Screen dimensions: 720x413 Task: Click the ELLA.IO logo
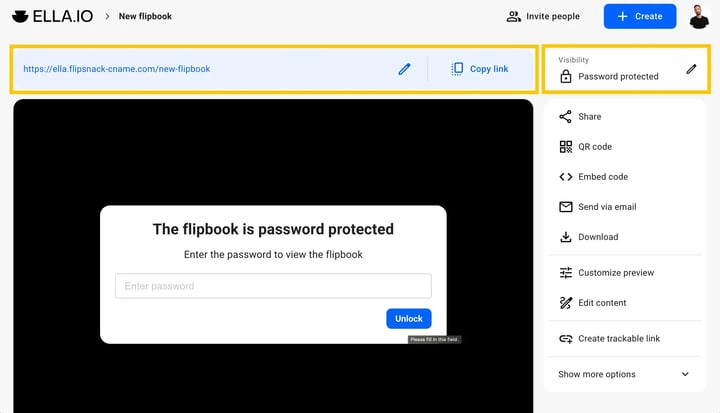tap(52, 16)
